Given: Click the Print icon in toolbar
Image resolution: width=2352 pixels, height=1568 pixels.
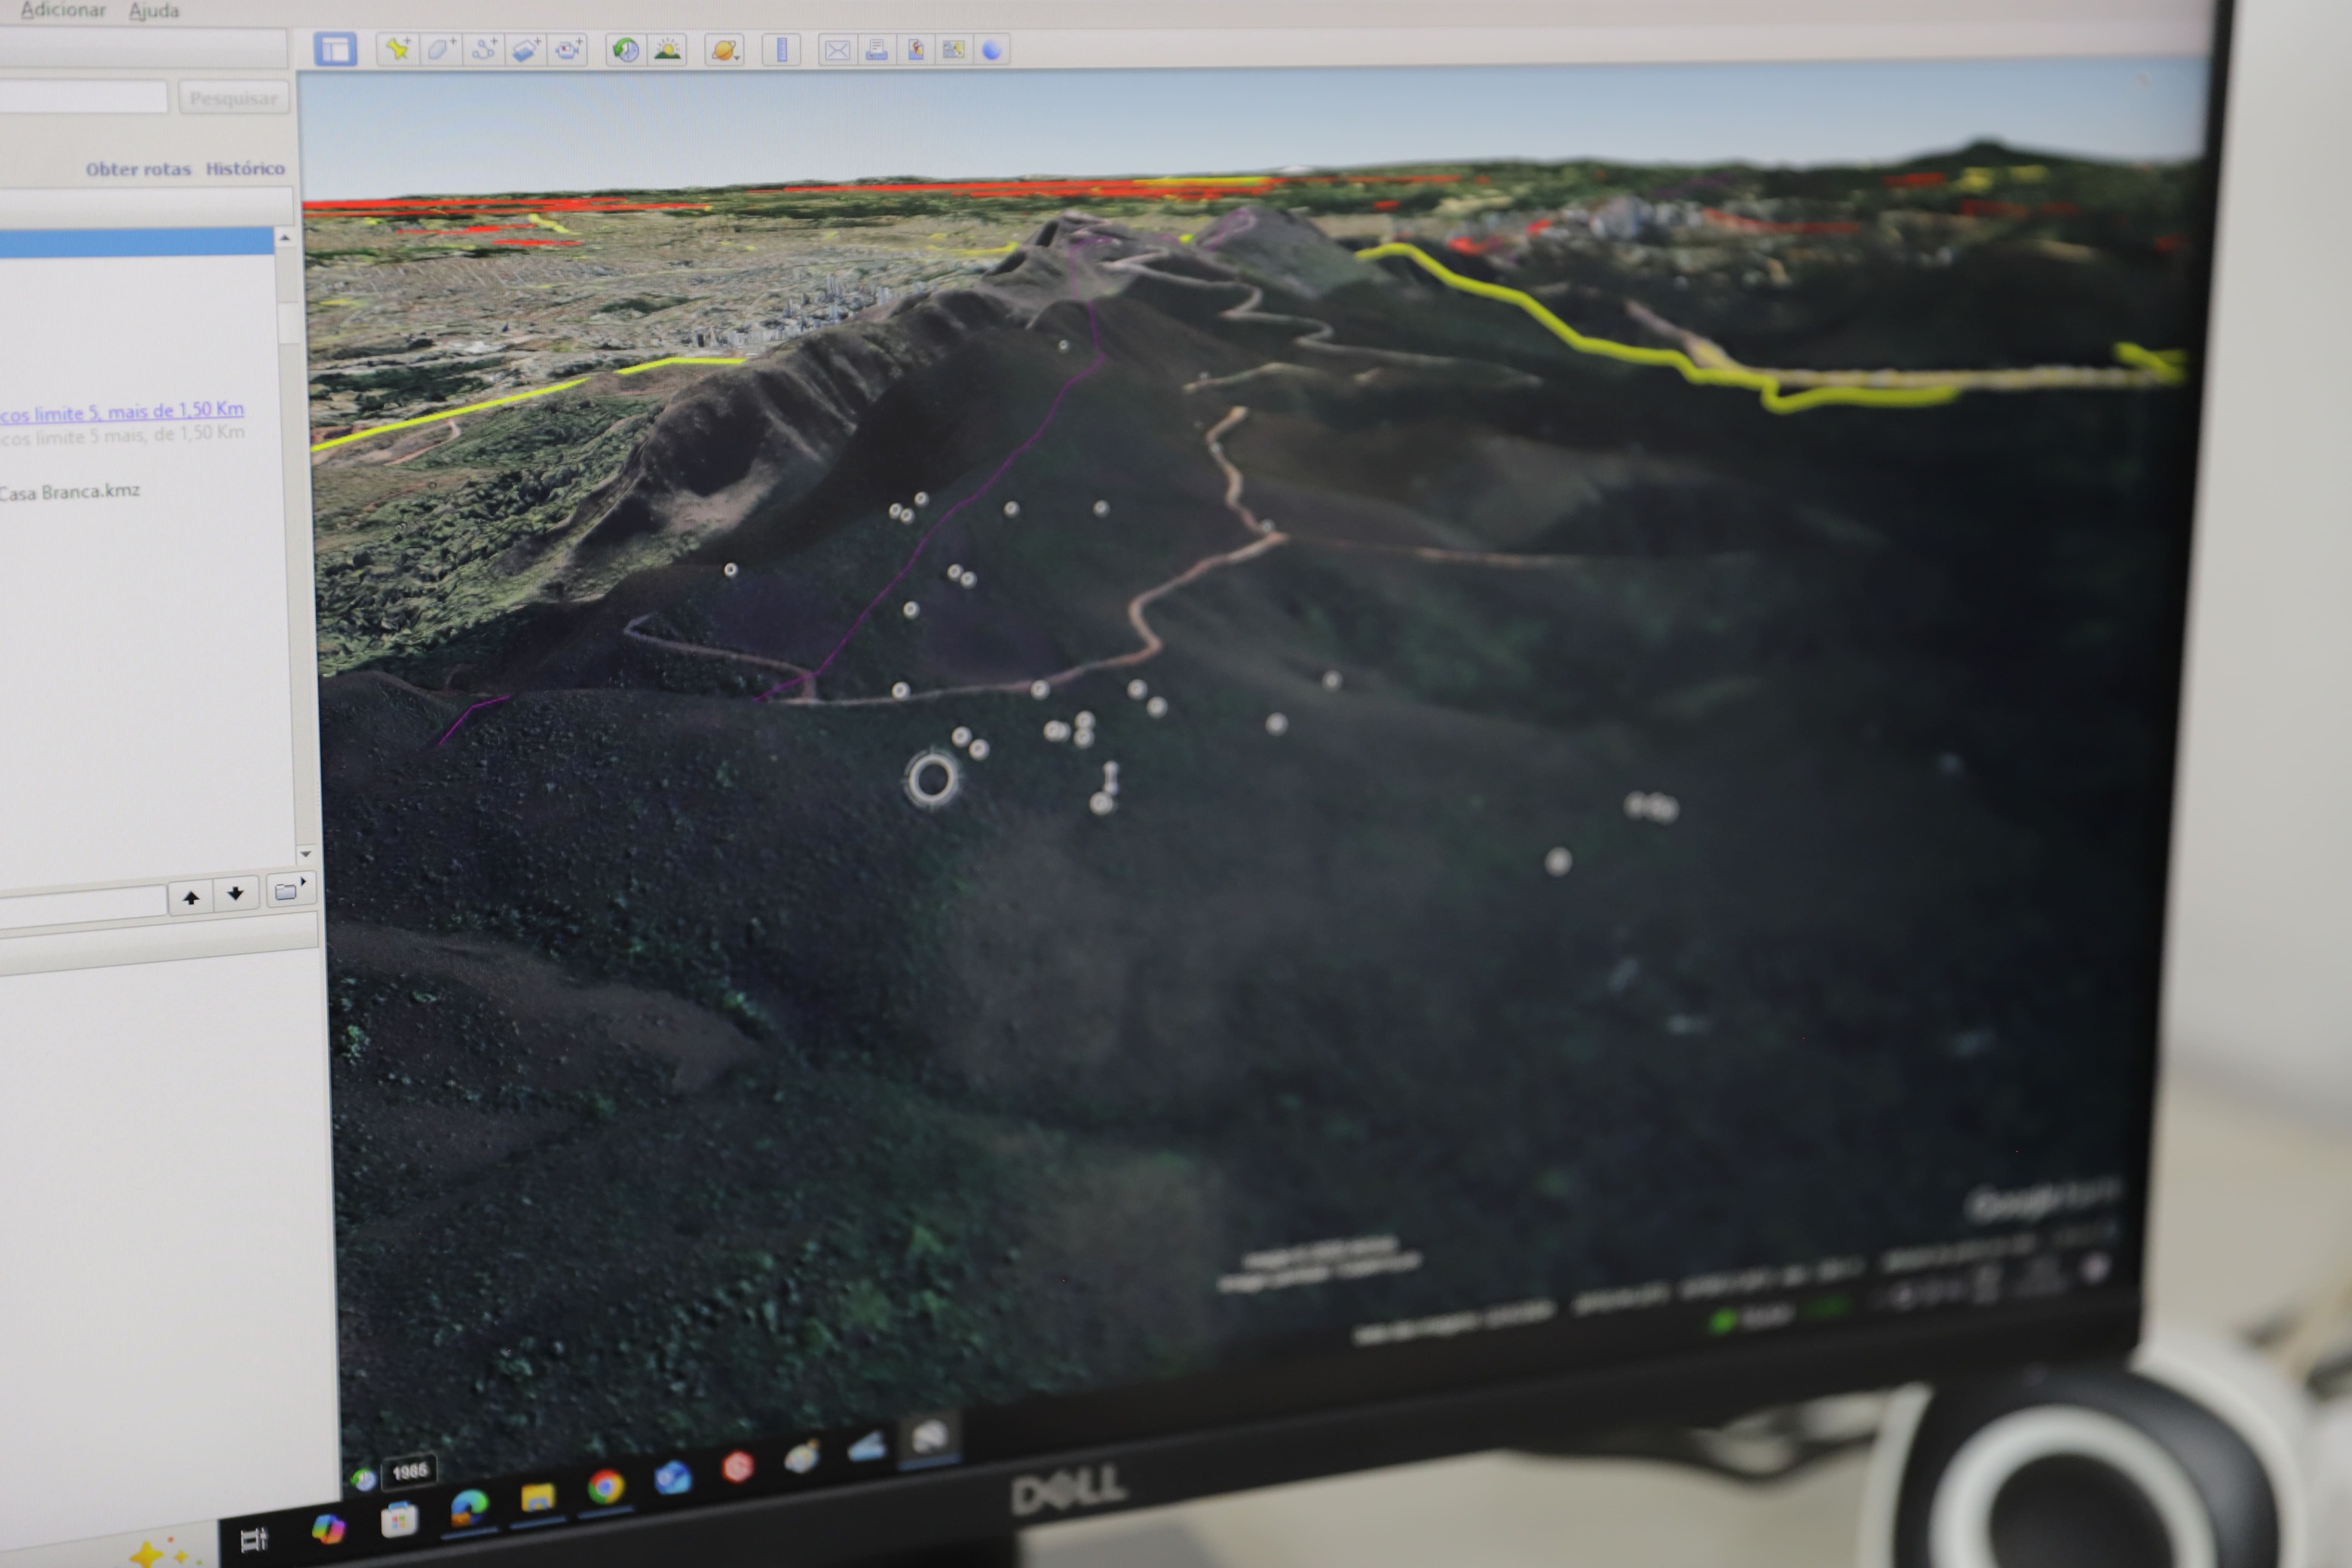Looking at the screenshot, I should pyautogui.click(x=876, y=49).
